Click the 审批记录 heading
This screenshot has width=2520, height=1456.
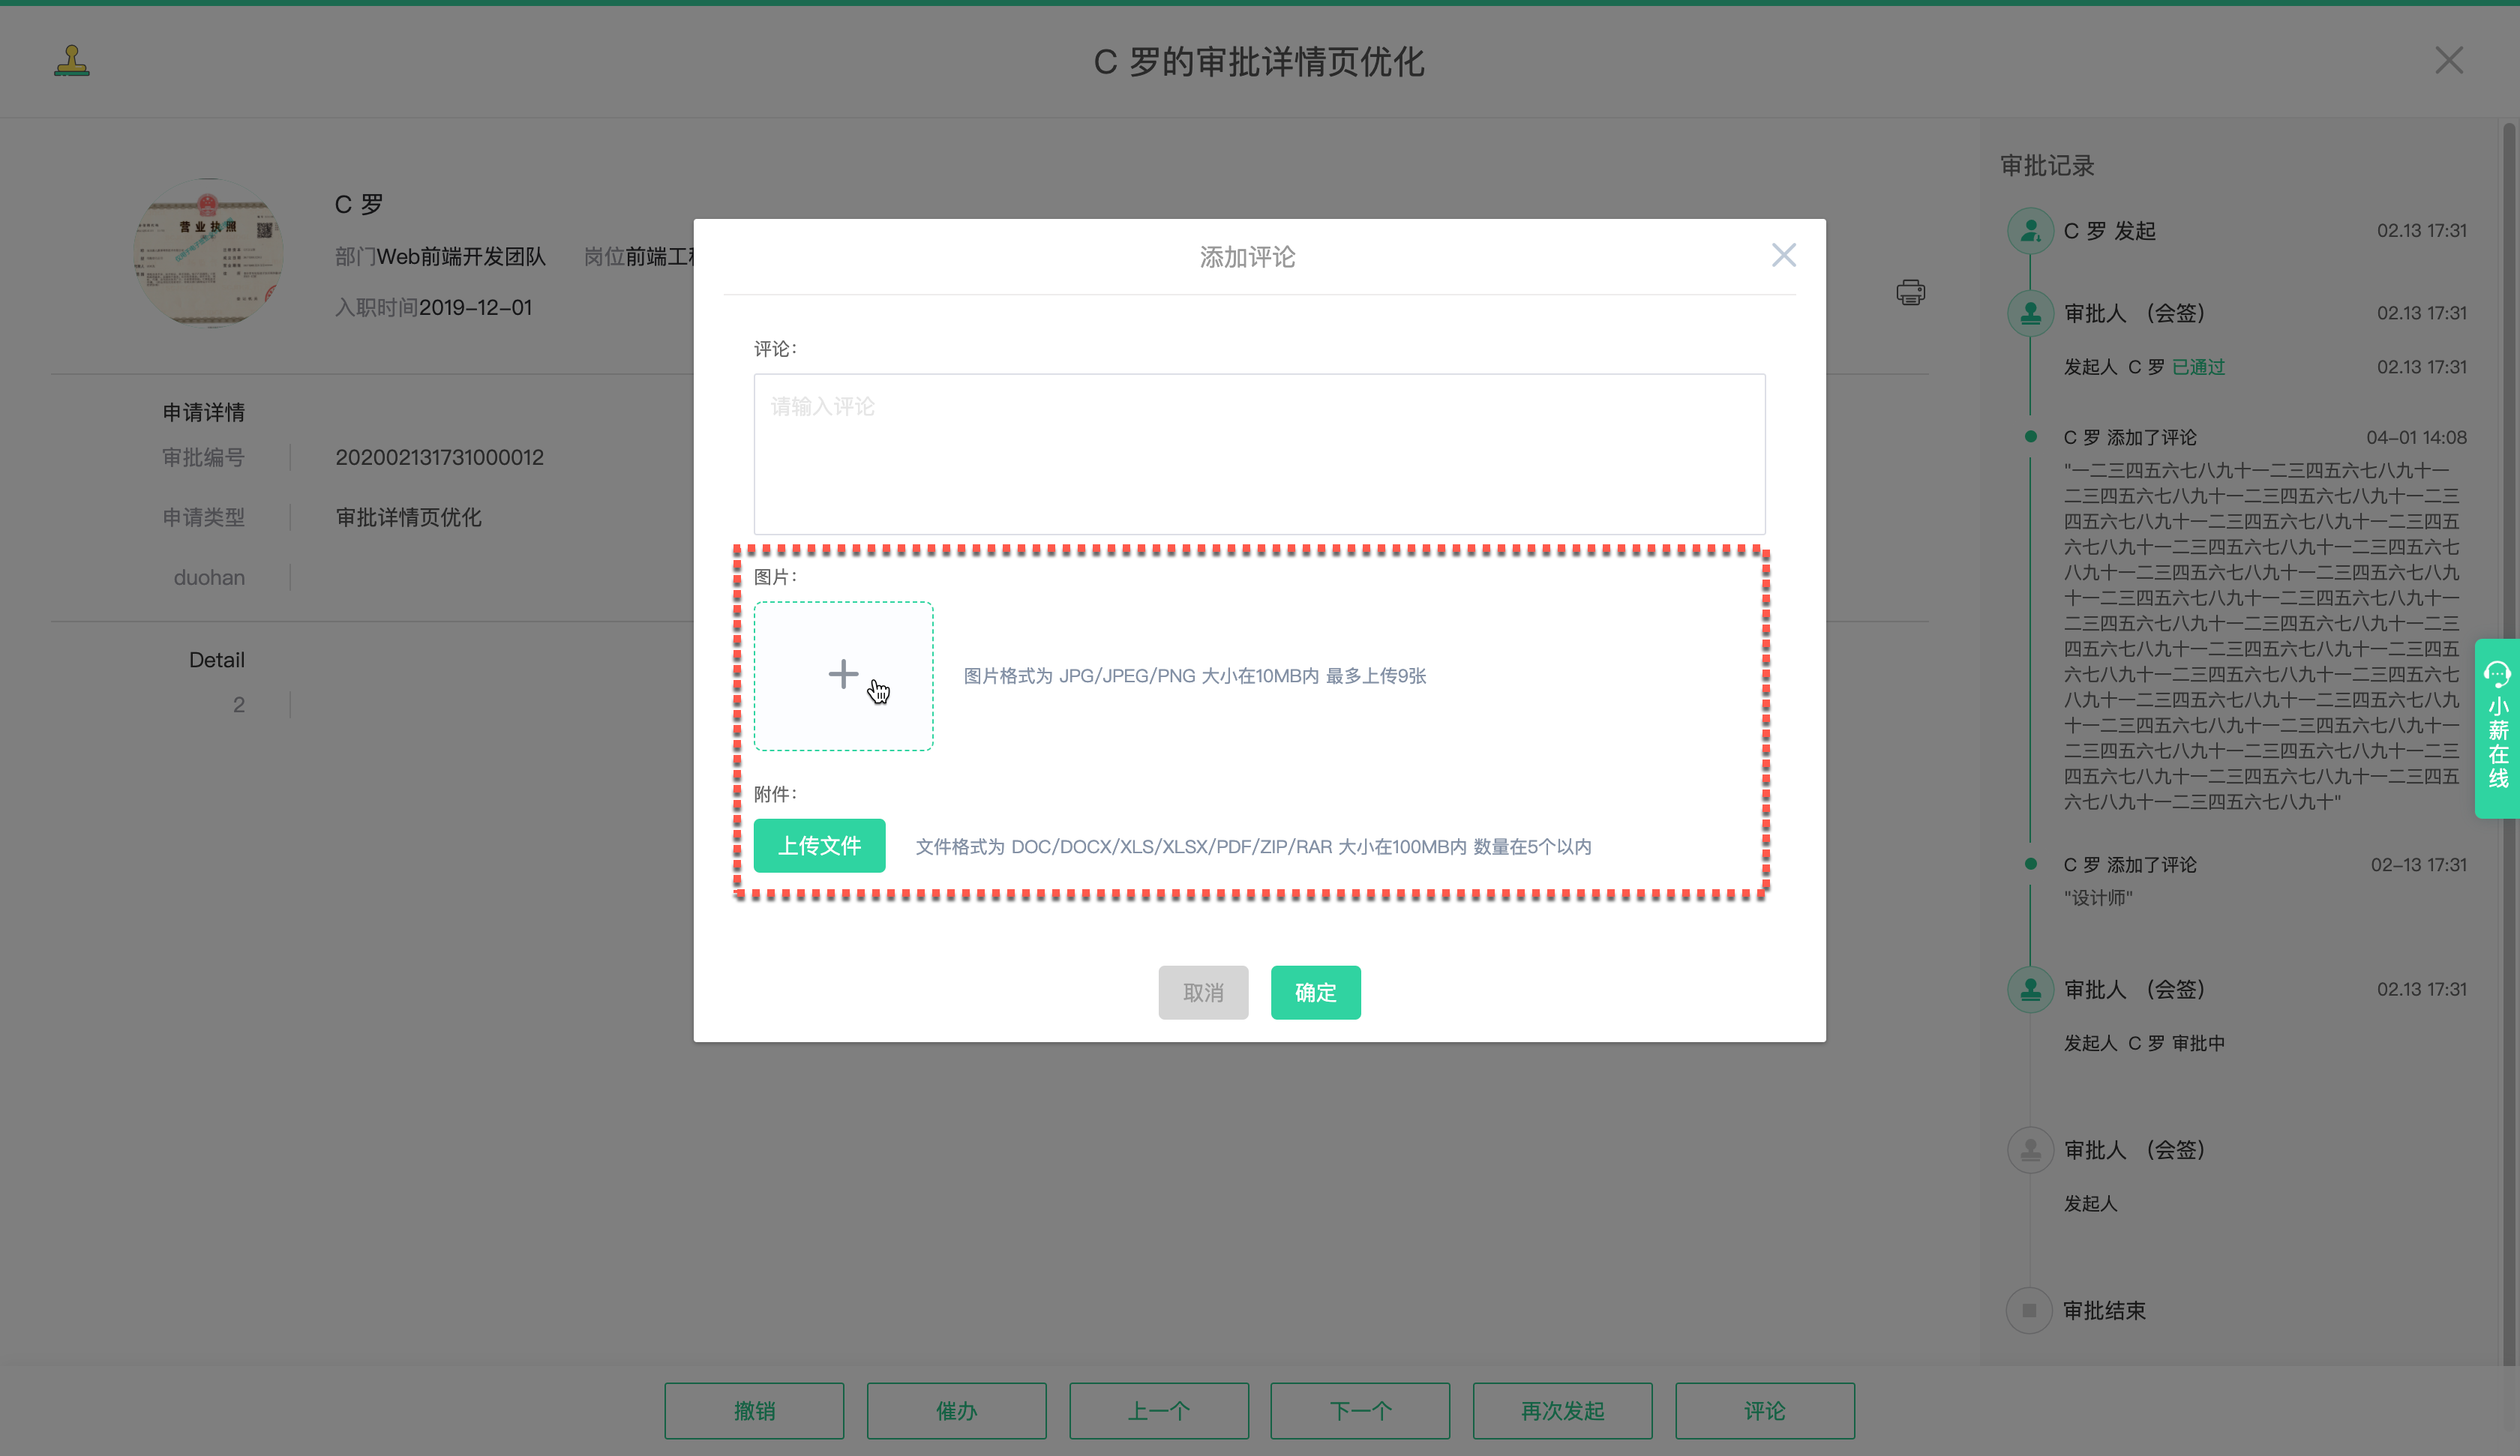click(2047, 165)
